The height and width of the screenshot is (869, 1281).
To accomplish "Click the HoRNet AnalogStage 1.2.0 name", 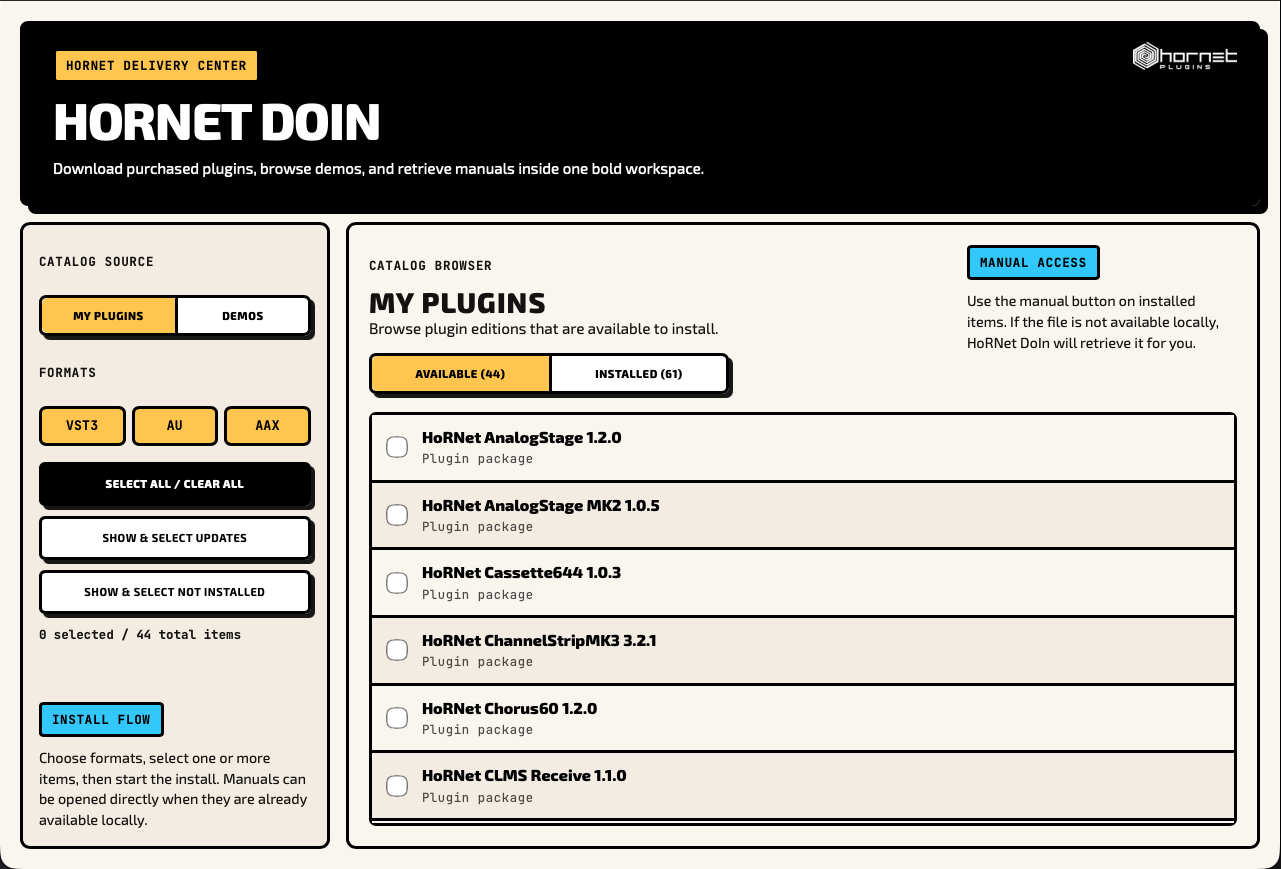I will point(521,438).
